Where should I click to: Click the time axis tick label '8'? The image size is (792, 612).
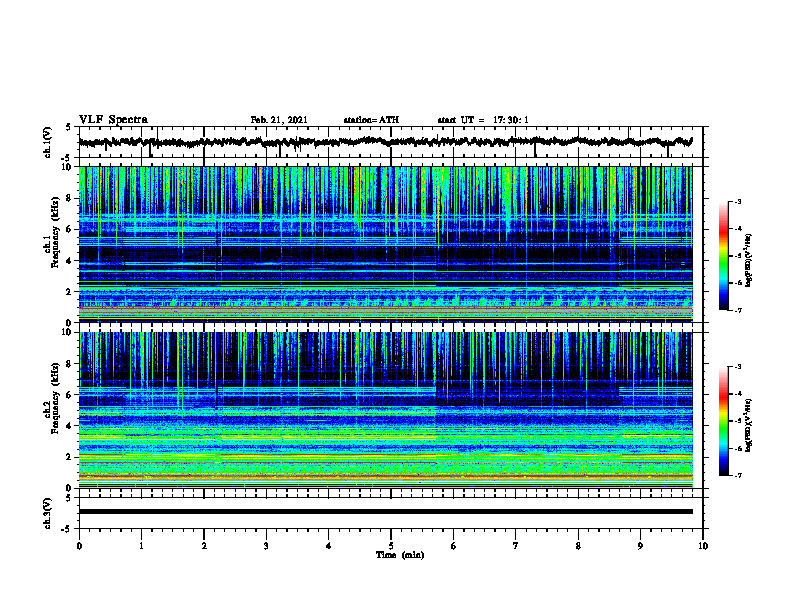(578, 546)
